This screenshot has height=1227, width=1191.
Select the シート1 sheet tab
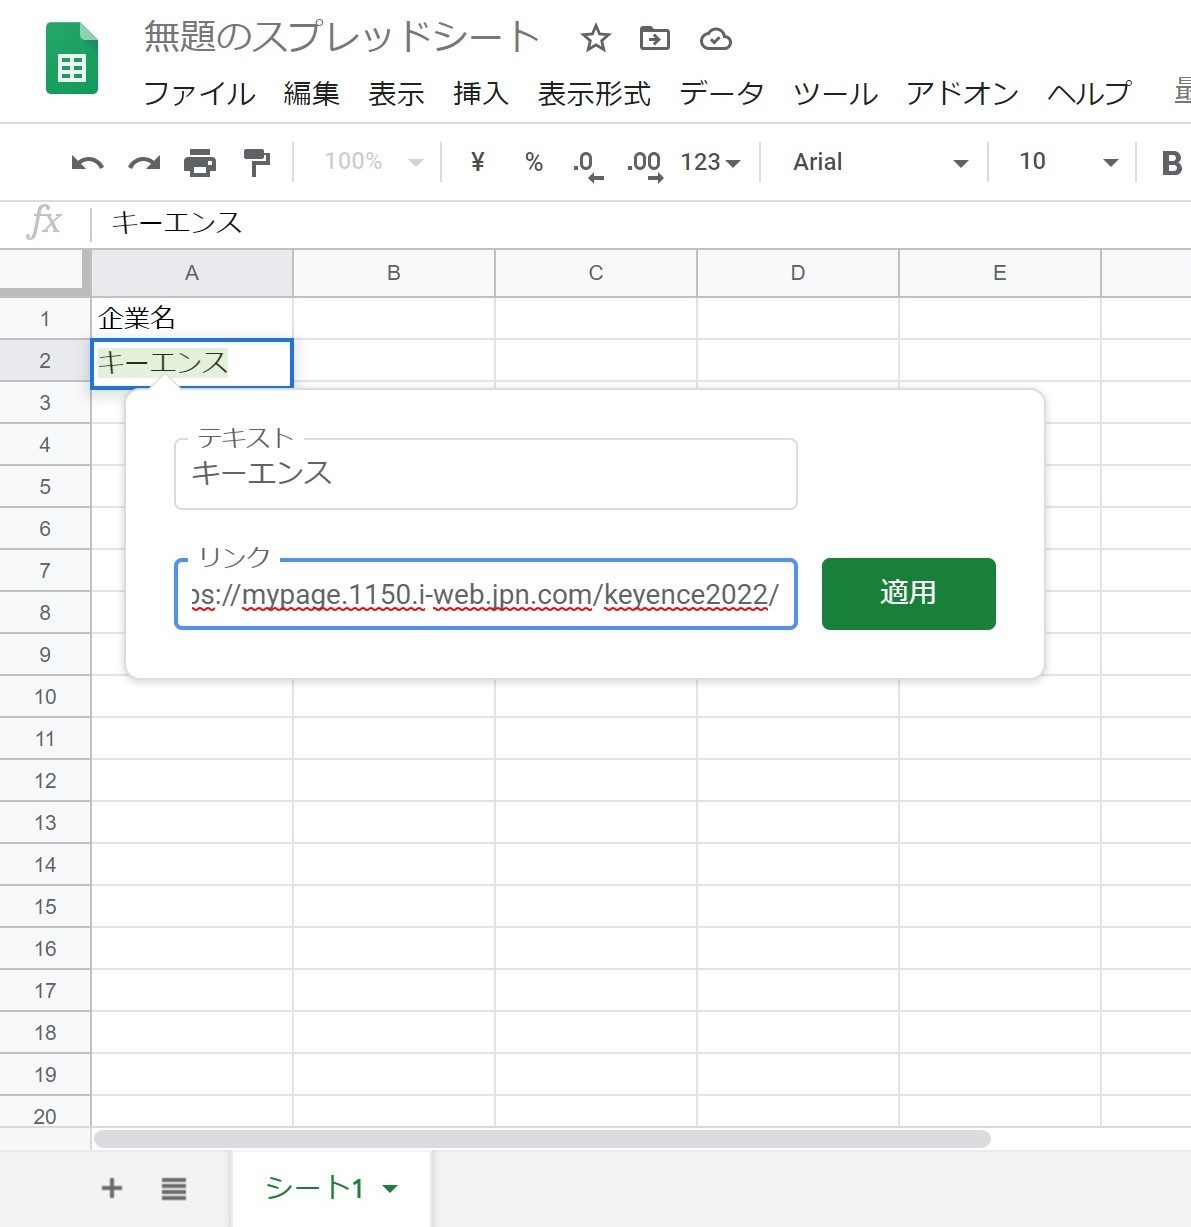click(332, 1188)
